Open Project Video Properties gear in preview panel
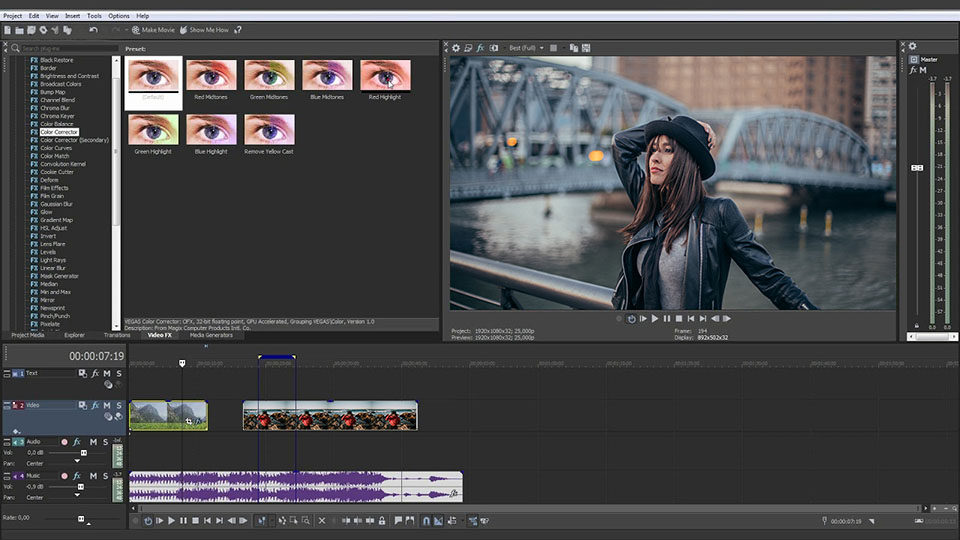The image size is (960, 540). pyautogui.click(x=456, y=48)
